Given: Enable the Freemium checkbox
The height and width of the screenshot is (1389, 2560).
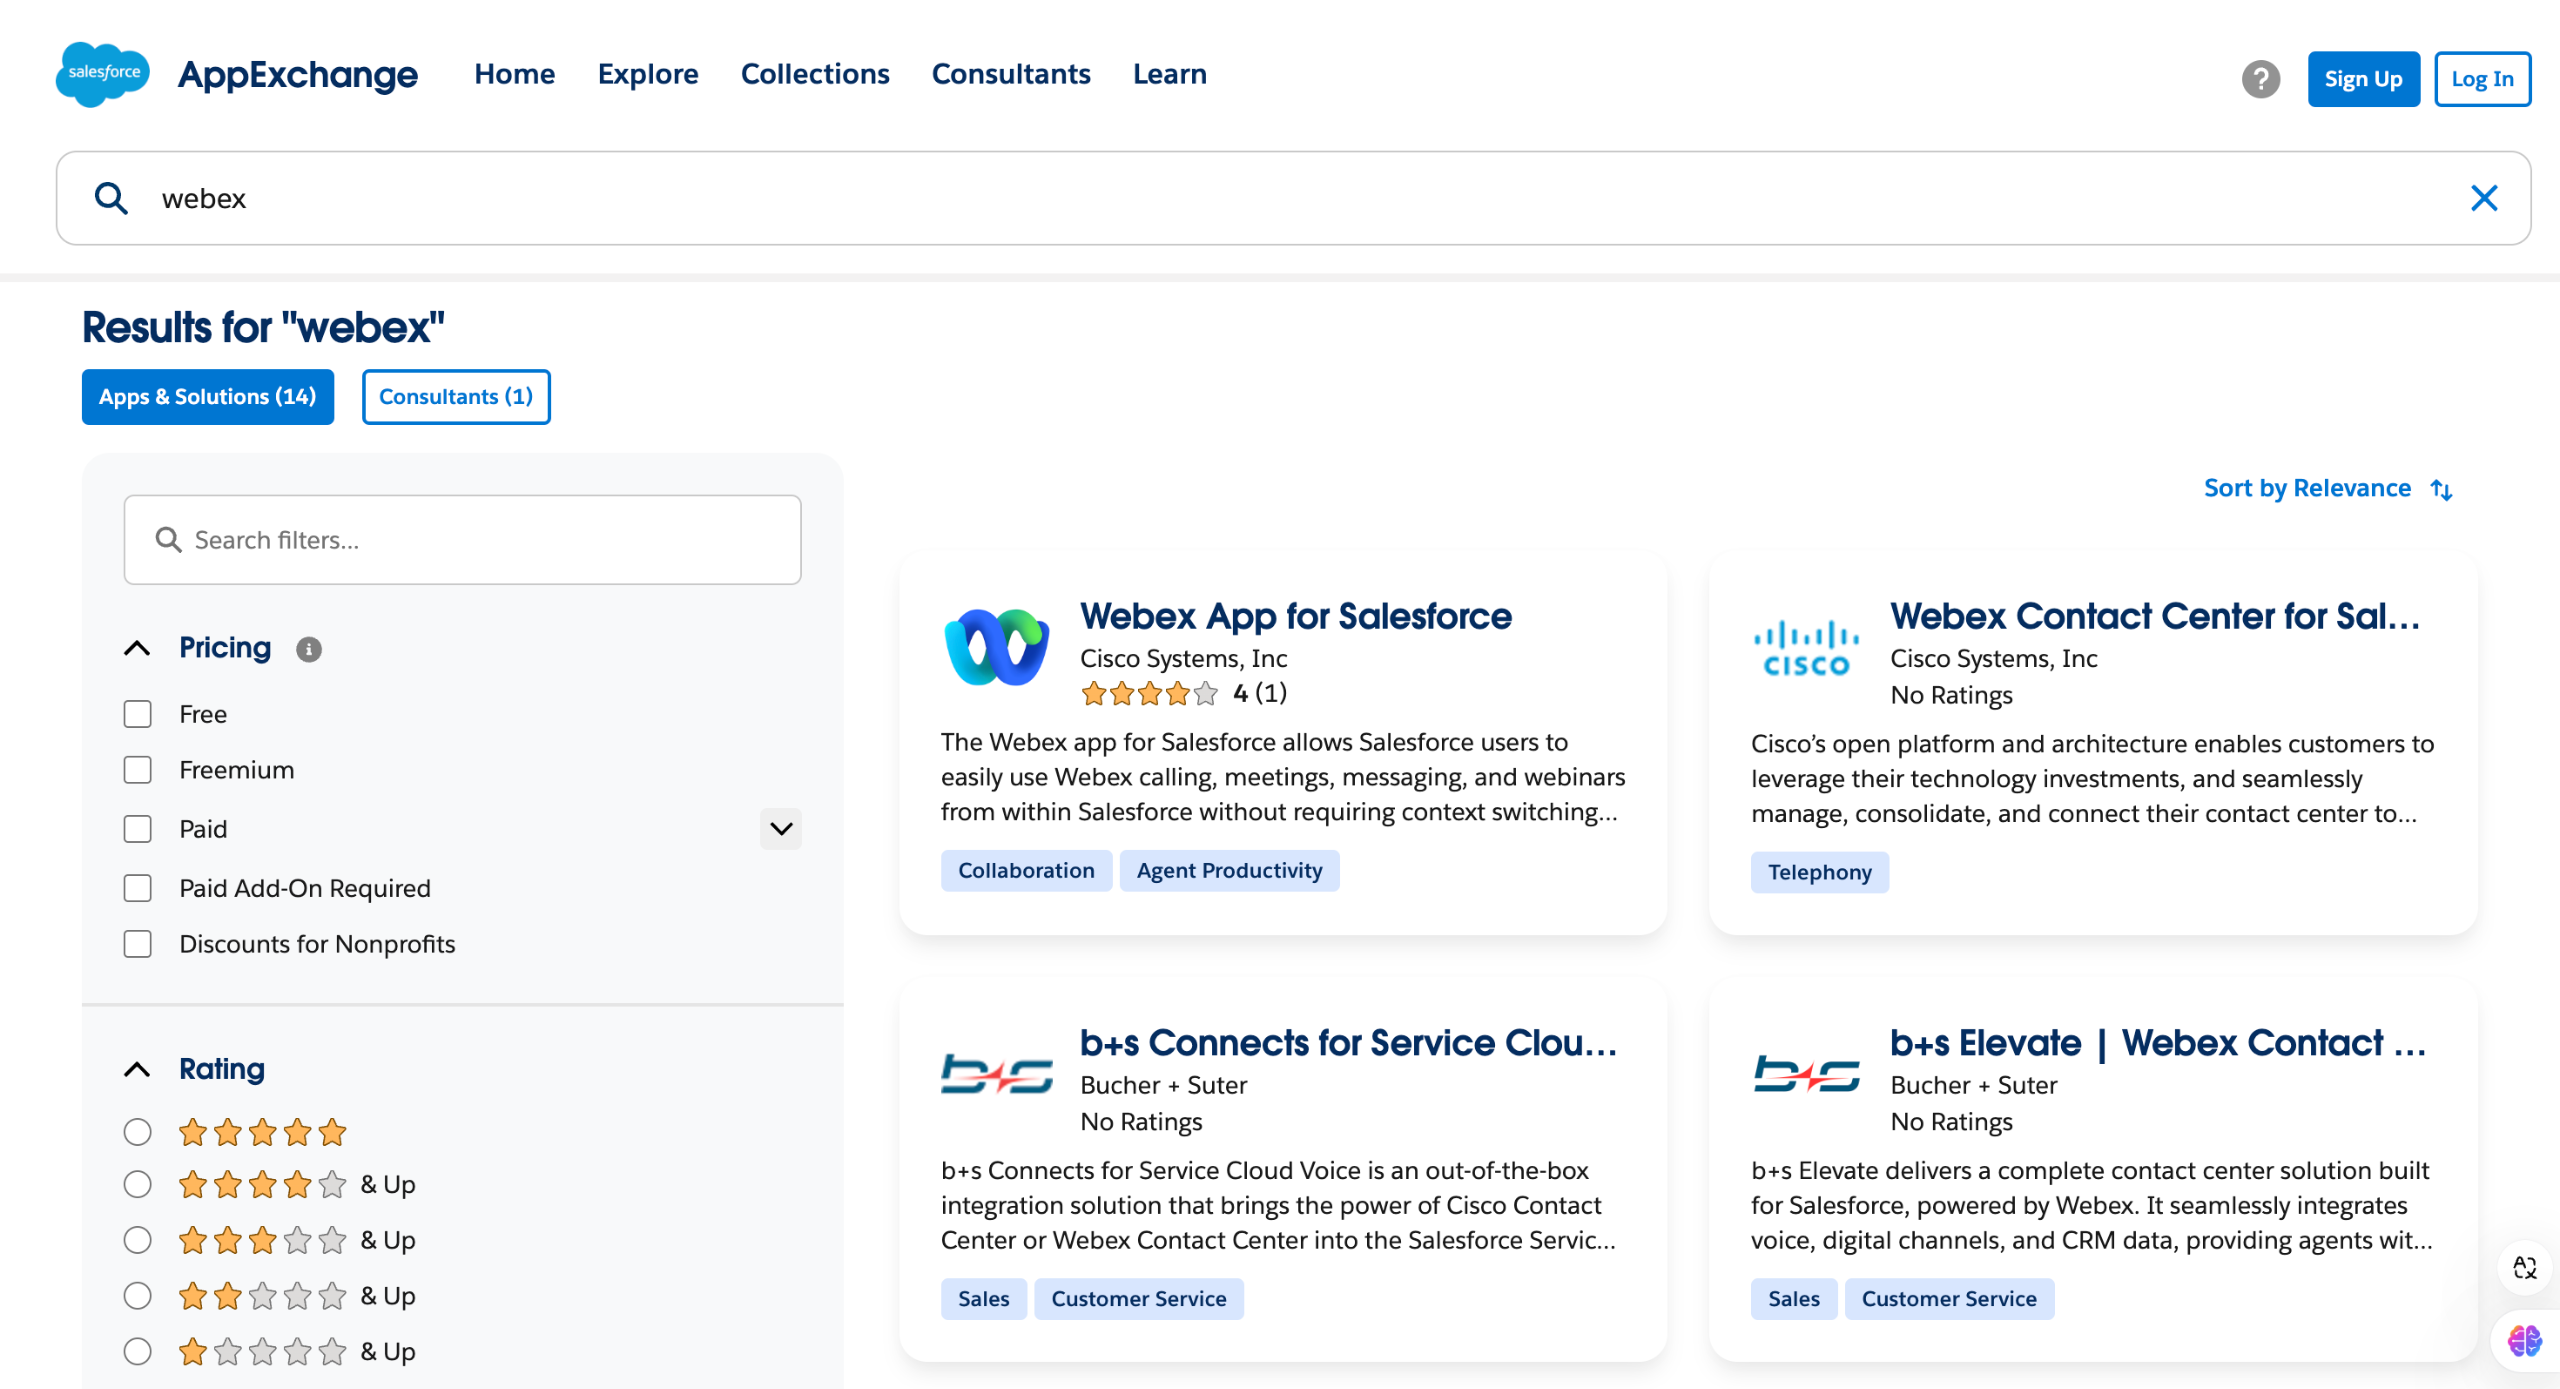Looking at the screenshot, I should pyautogui.click(x=138, y=770).
